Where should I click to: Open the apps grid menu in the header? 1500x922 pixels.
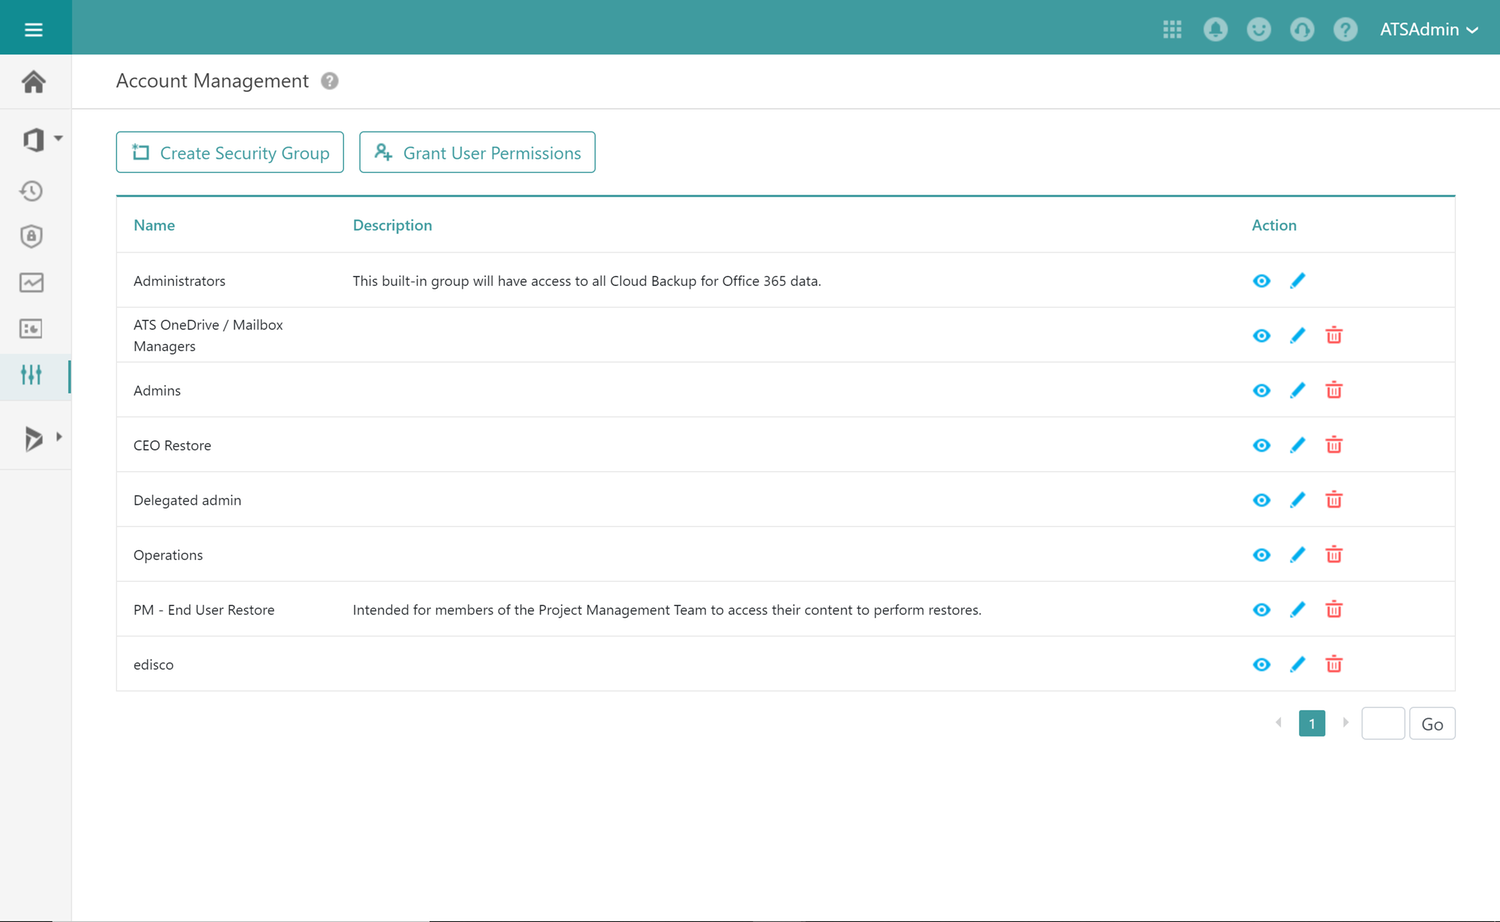click(1172, 29)
